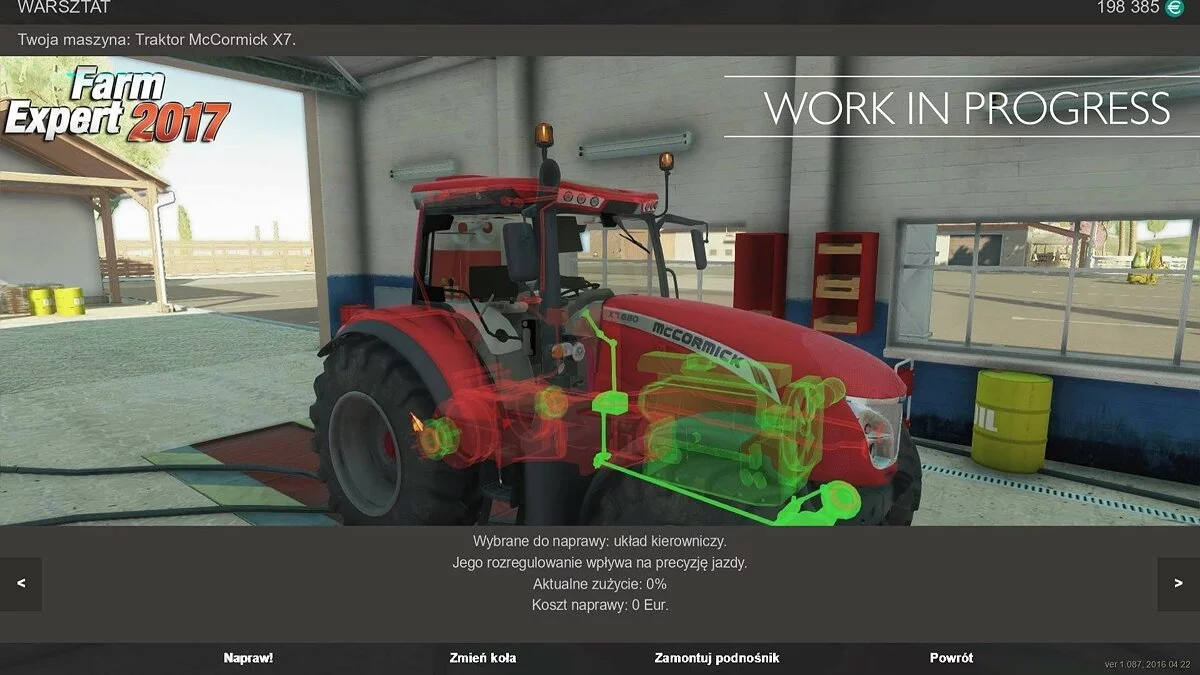Select the green front wheel steering hub
The height and width of the screenshot is (675, 1200).
[x=840, y=498]
